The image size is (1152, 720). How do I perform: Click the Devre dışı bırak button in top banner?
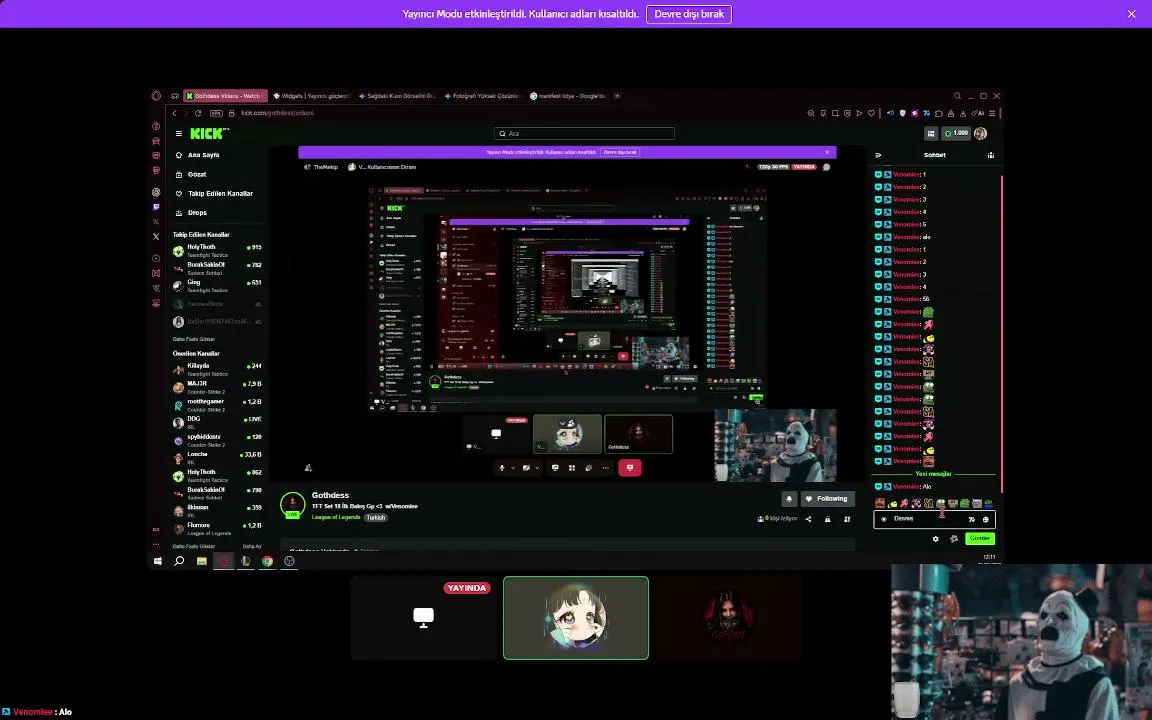click(688, 14)
